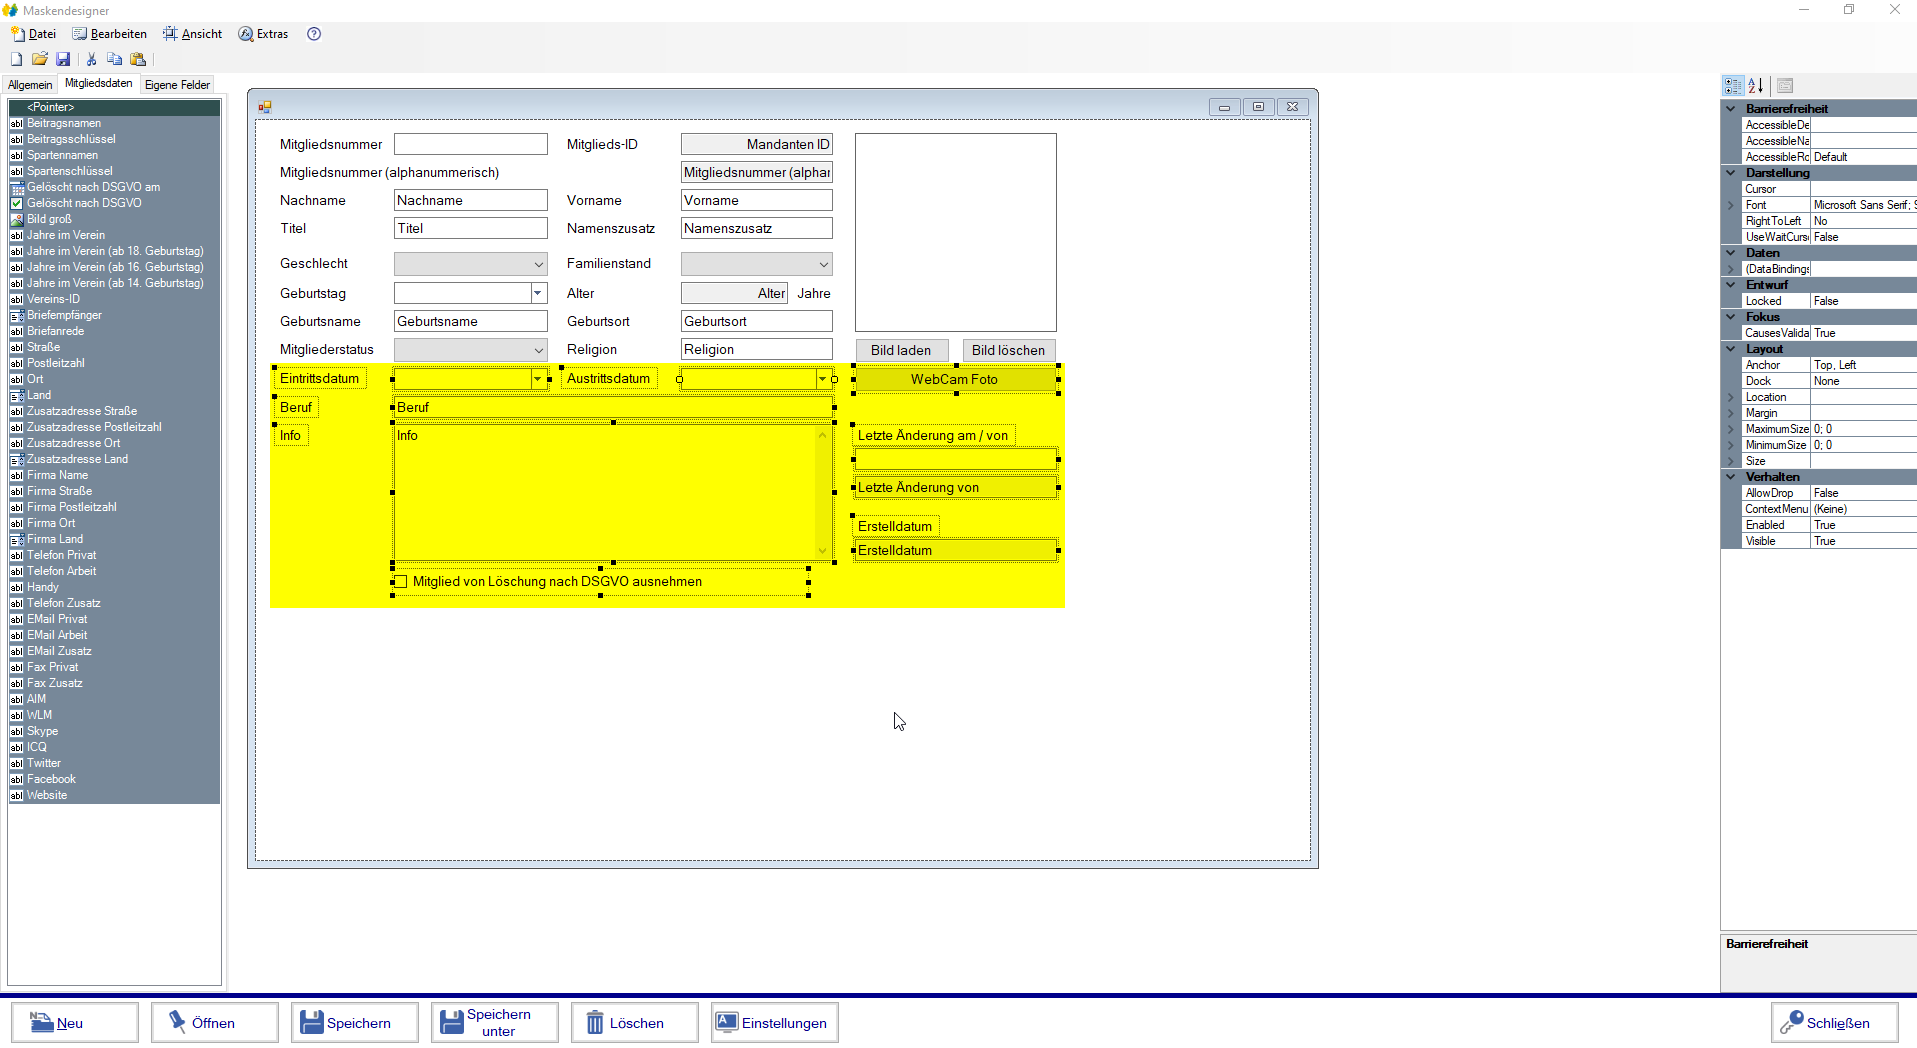The width and height of the screenshot is (1917, 1048).
Task: Open the Familienstand combo box
Action: (x=823, y=265)
